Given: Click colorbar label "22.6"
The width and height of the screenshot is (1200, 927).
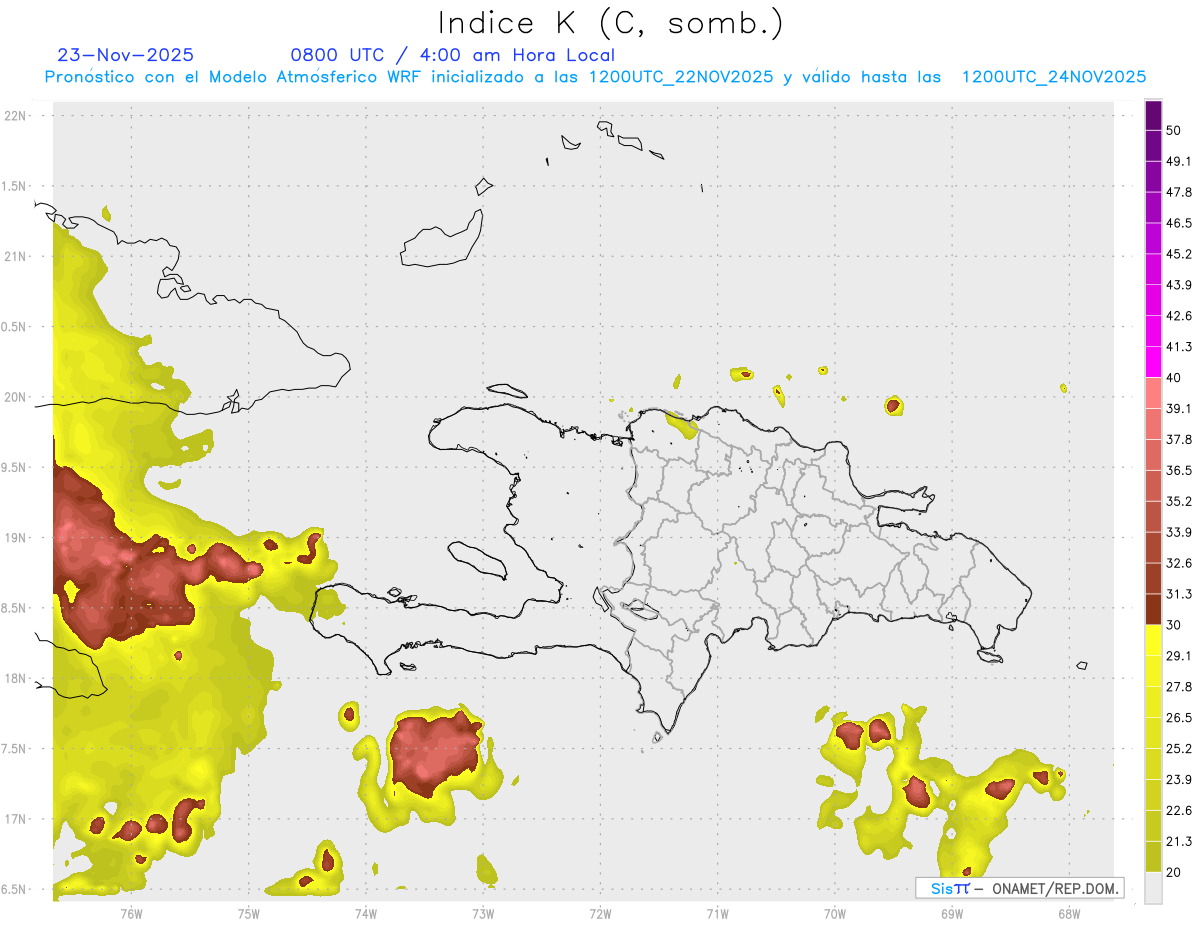Looking at the screenshot, I should (x=1179, y=811).
